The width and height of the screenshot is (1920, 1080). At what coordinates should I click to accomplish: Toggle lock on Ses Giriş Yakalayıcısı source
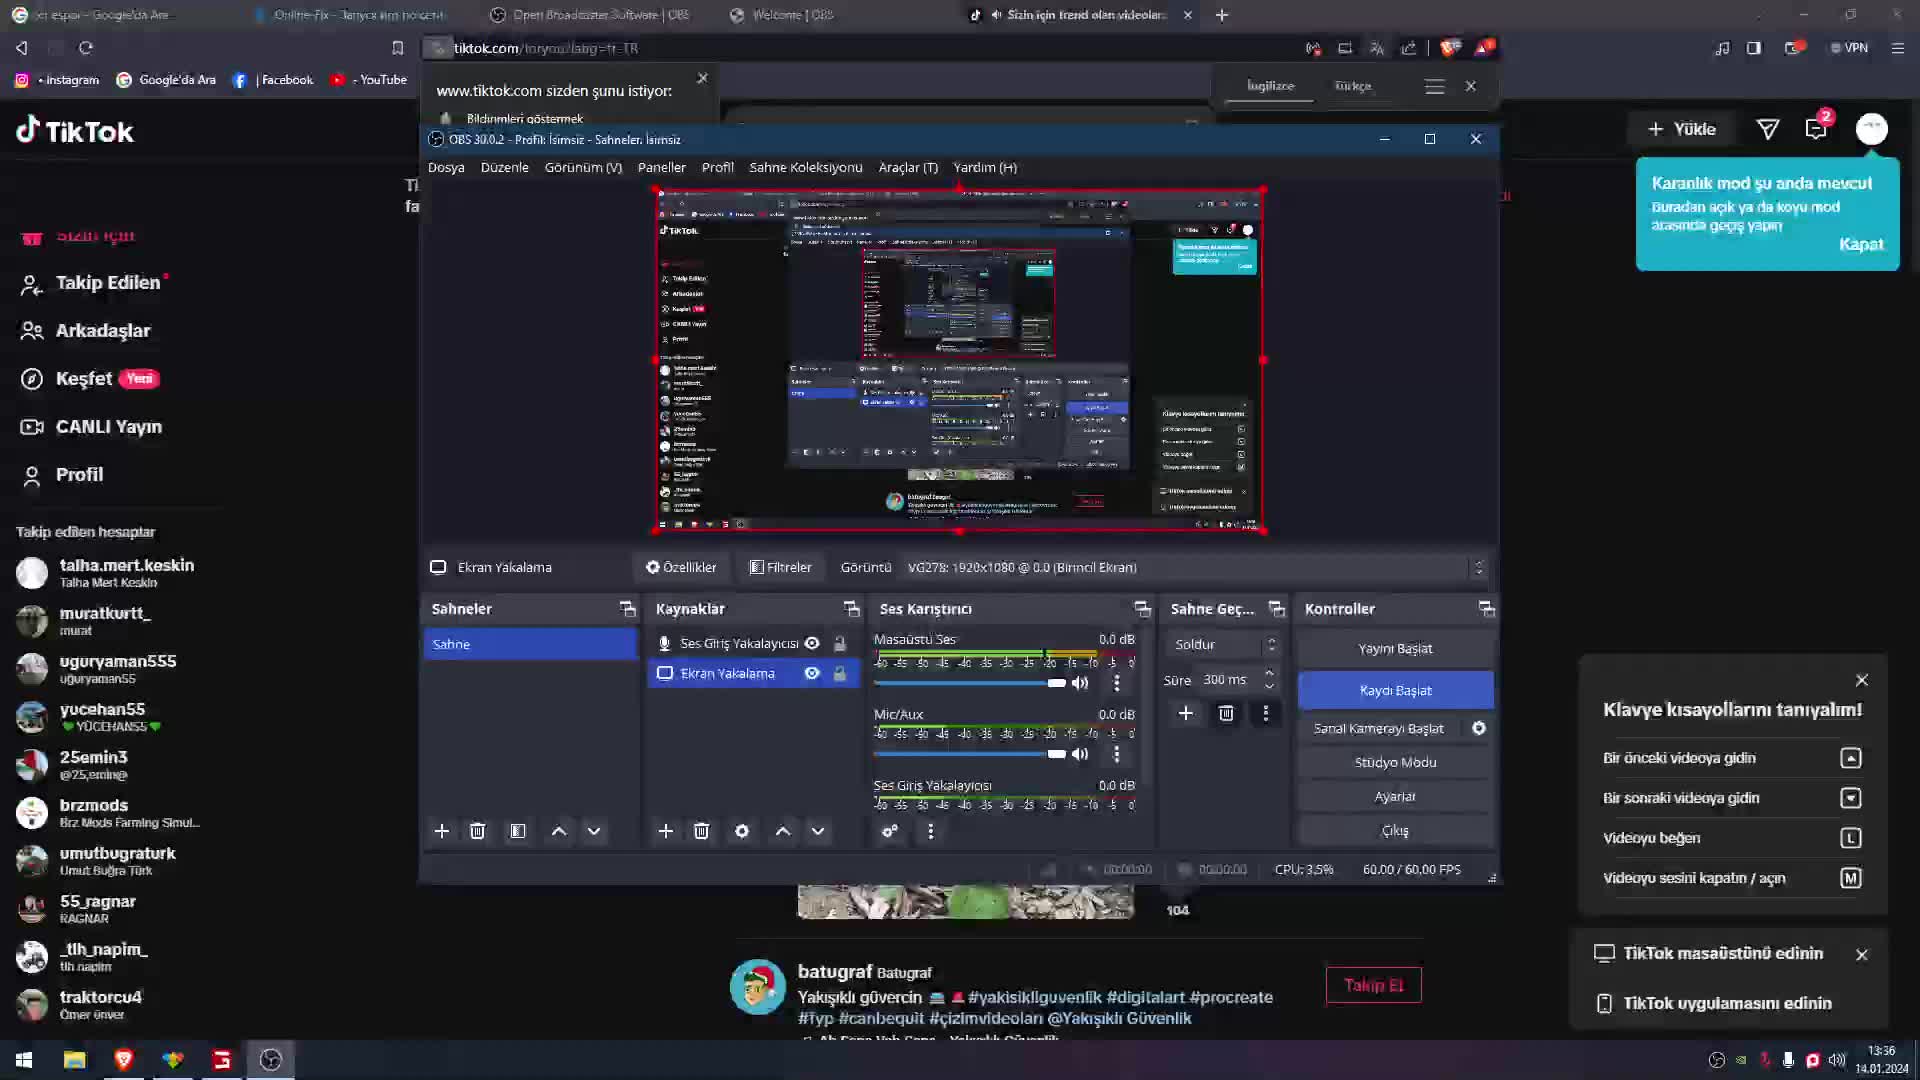[x=840, y=643]
